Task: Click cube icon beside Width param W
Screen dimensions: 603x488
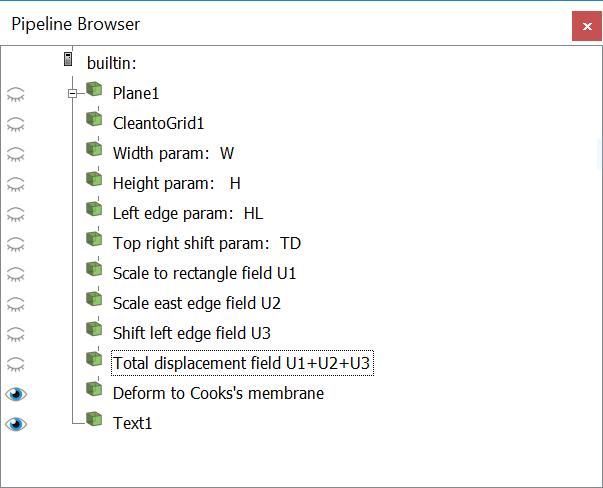Action: (95, 150)
